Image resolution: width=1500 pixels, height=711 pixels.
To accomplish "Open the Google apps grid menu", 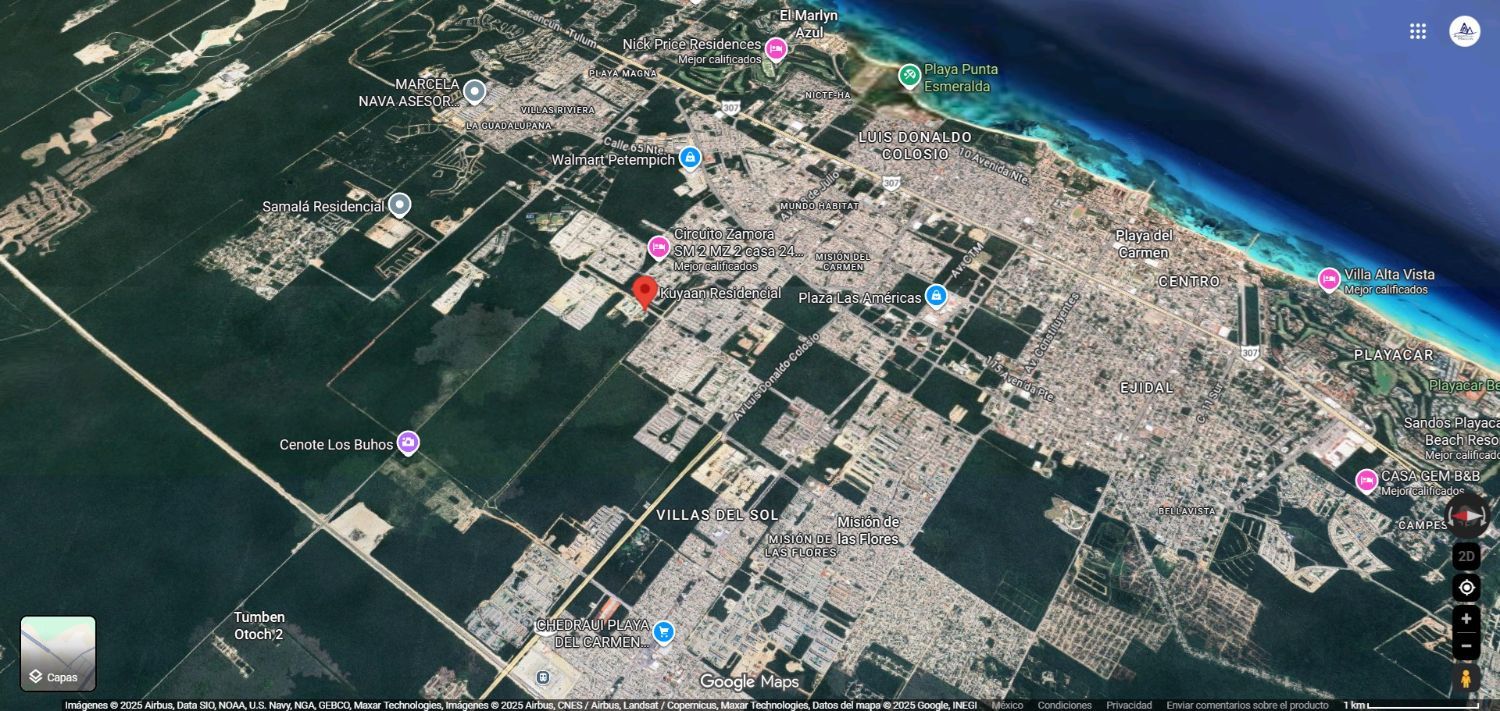I will coord(1417,31).
